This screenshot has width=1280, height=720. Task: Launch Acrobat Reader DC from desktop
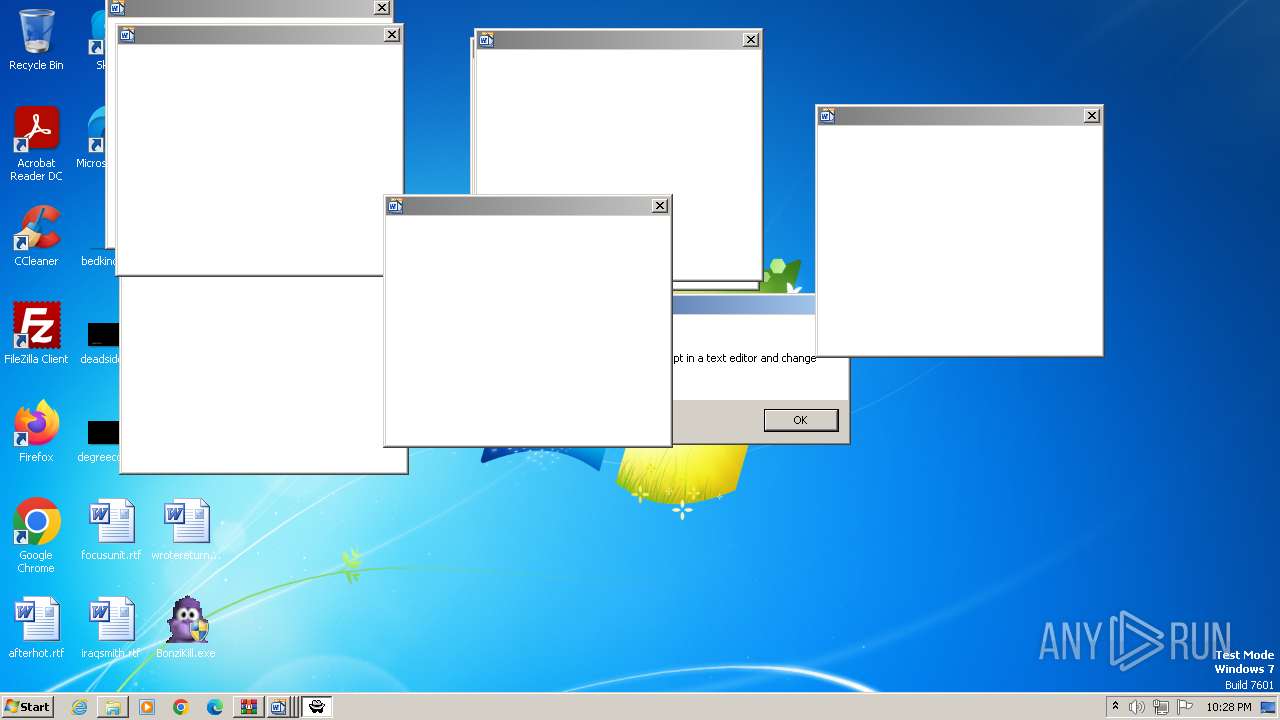coord(36,144)
